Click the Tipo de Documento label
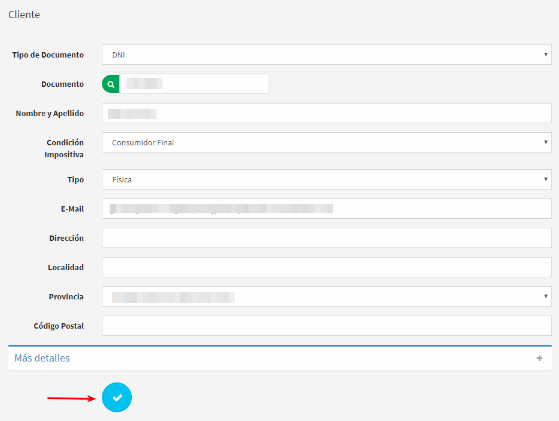The height and width of the screenshot is (421, 559). pos(48,55)
